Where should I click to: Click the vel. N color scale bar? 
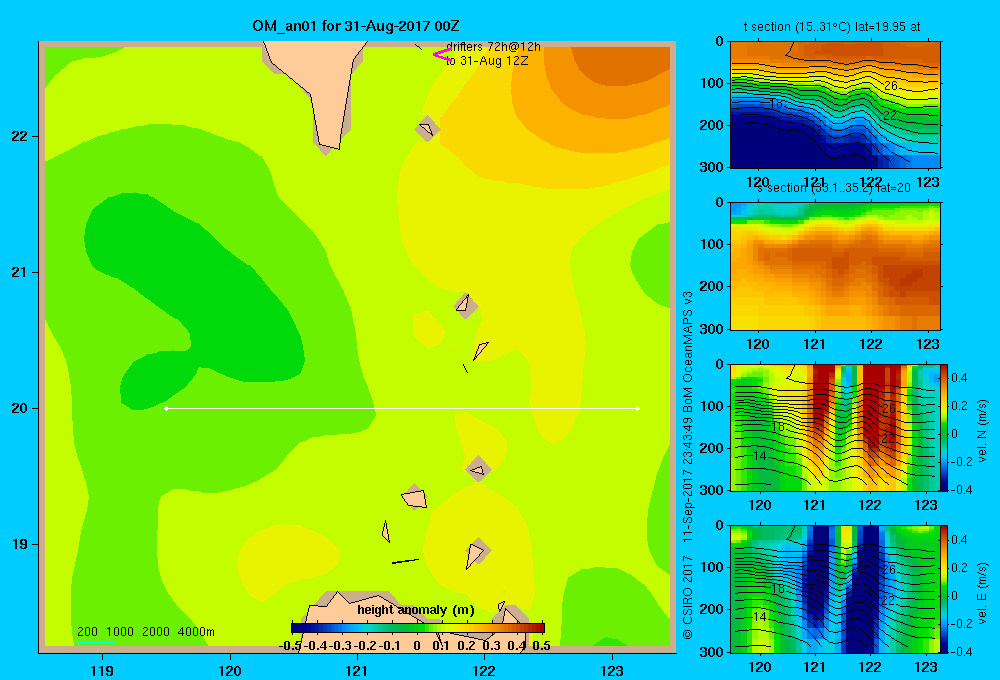pos(945,427)
